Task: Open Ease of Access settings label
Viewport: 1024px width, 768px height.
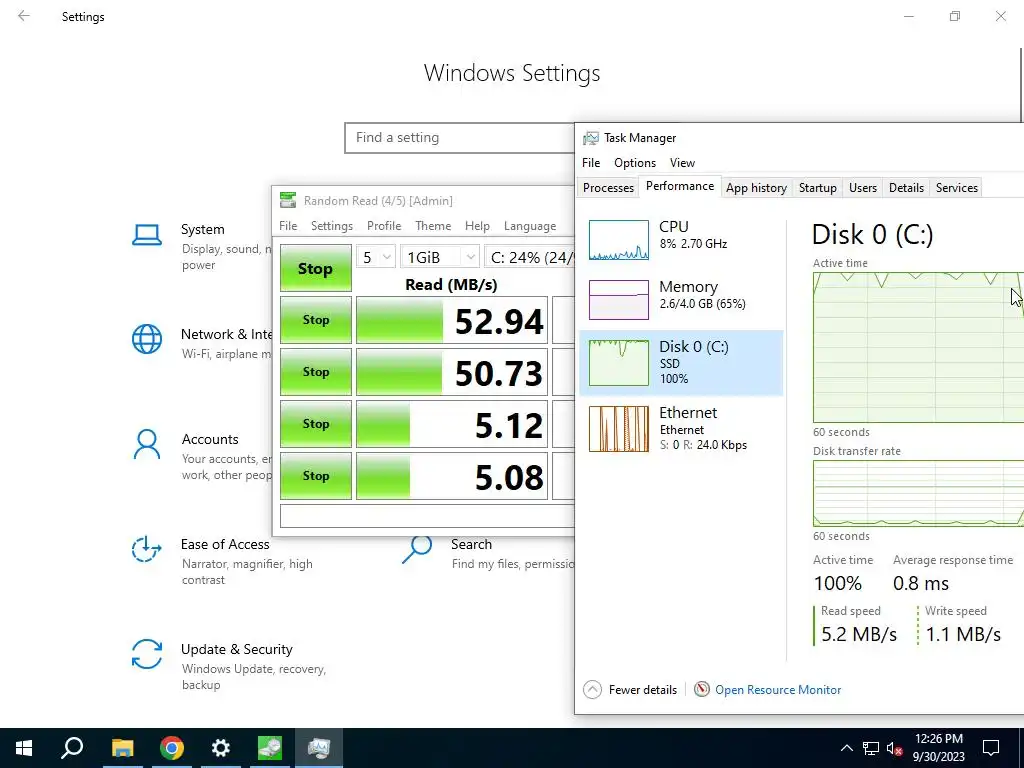Action: click(x=225, y=544)
